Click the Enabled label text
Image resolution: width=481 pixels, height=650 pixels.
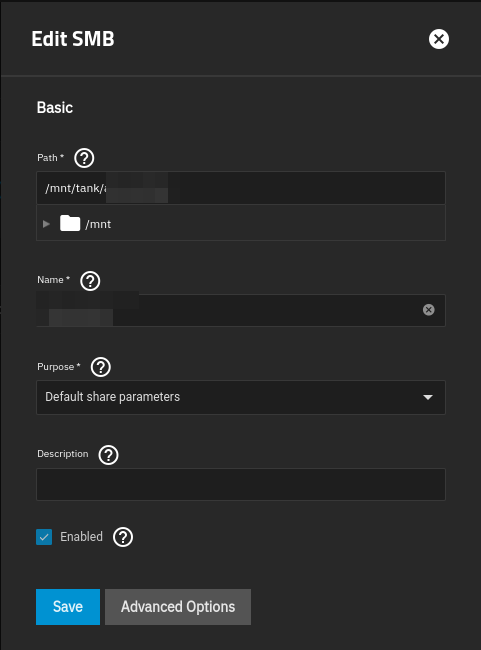pos(81,537)
